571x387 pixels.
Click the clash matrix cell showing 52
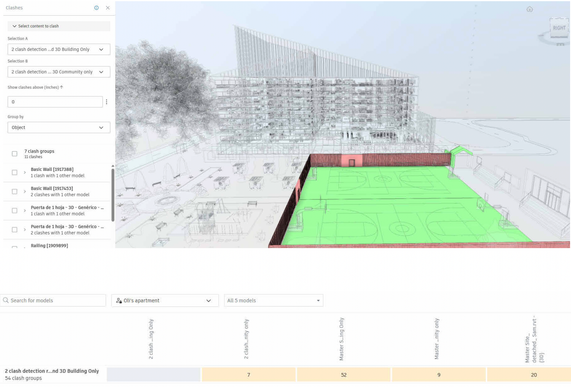343,375
